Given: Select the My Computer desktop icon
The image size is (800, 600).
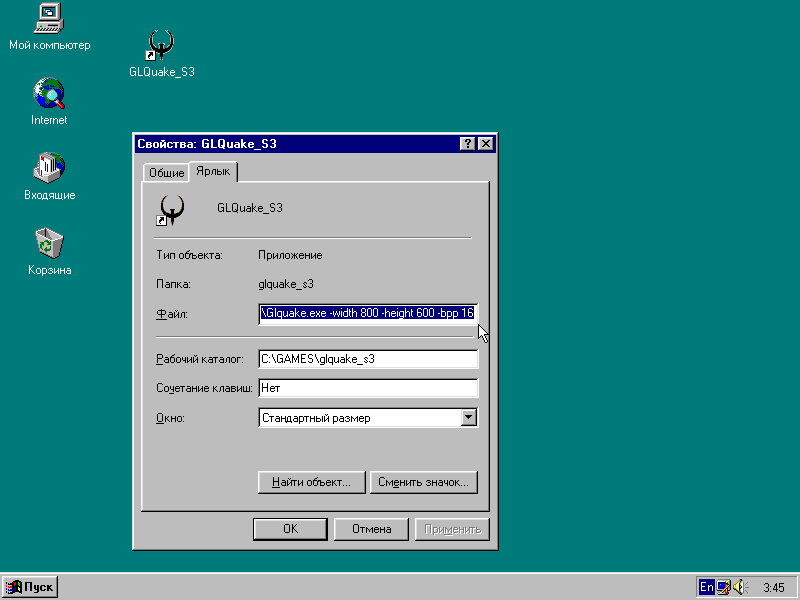Looking at the screenshot, I should click(x=49, y=27).
